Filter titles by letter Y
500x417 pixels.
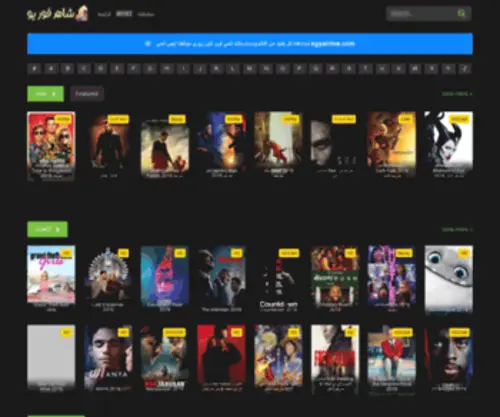[x=448, y=69]
